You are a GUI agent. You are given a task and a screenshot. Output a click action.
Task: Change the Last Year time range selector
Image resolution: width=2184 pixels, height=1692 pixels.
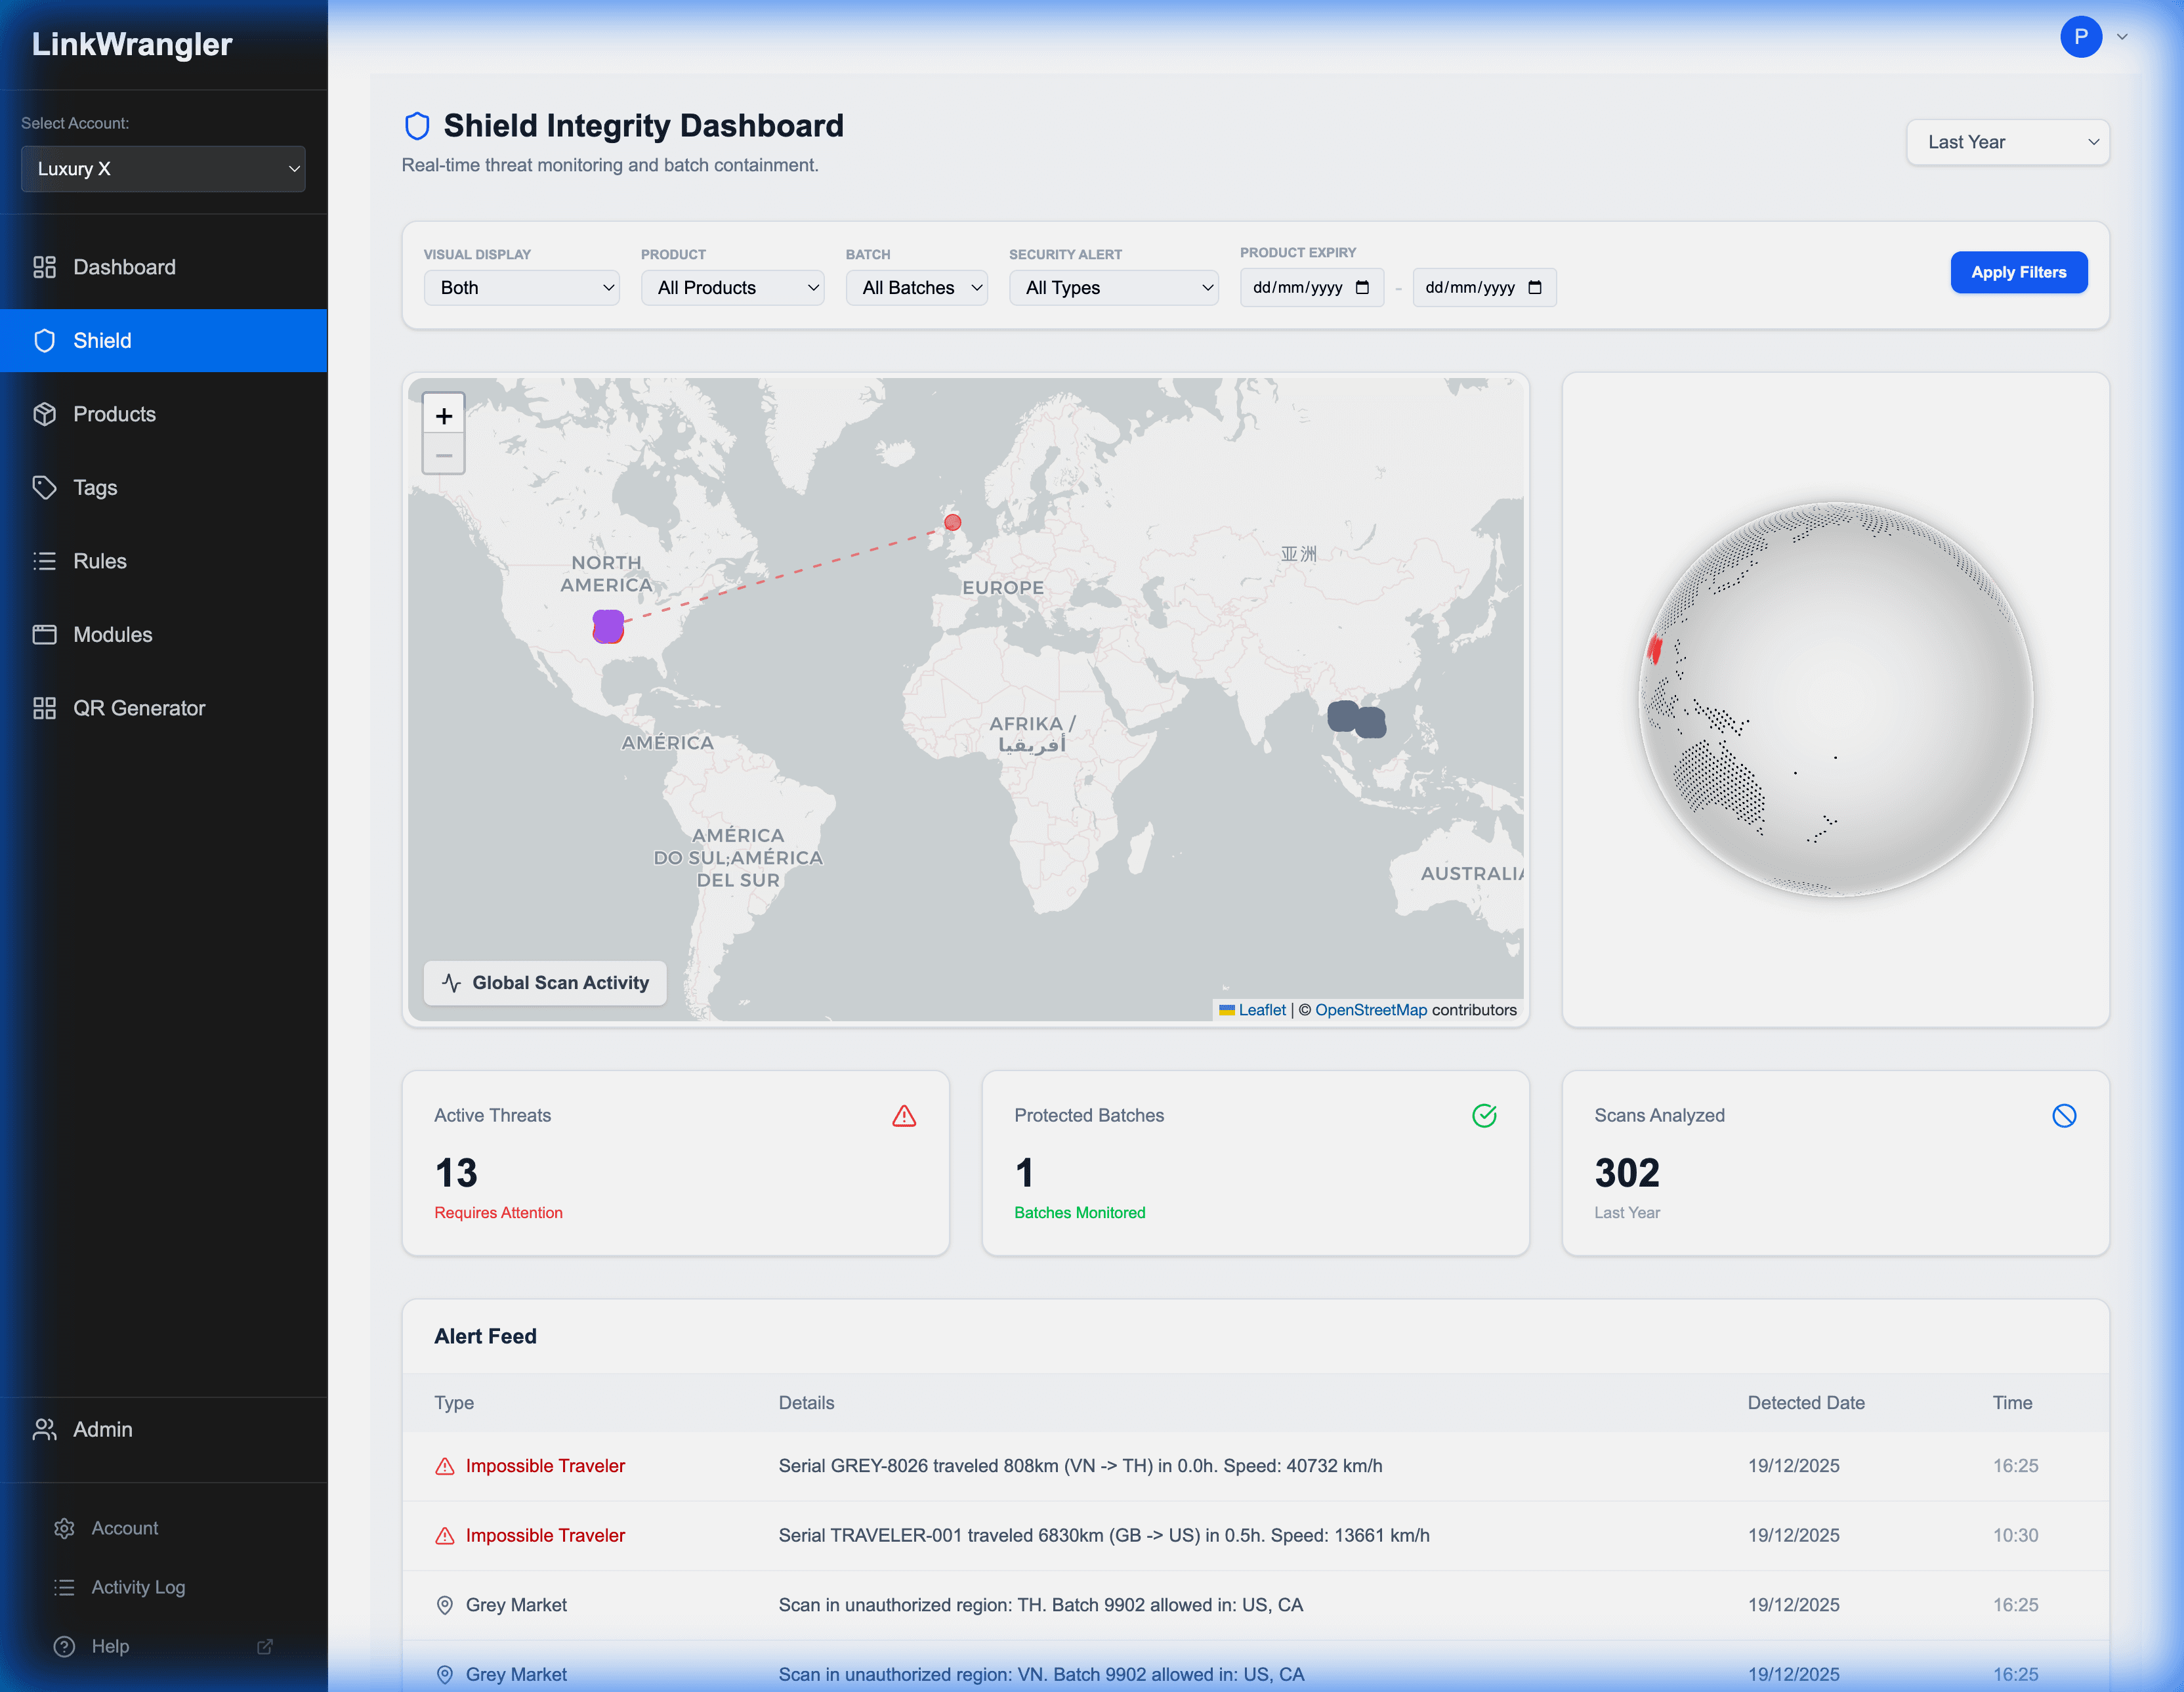pyautogui.click(x=2008, y=142)
